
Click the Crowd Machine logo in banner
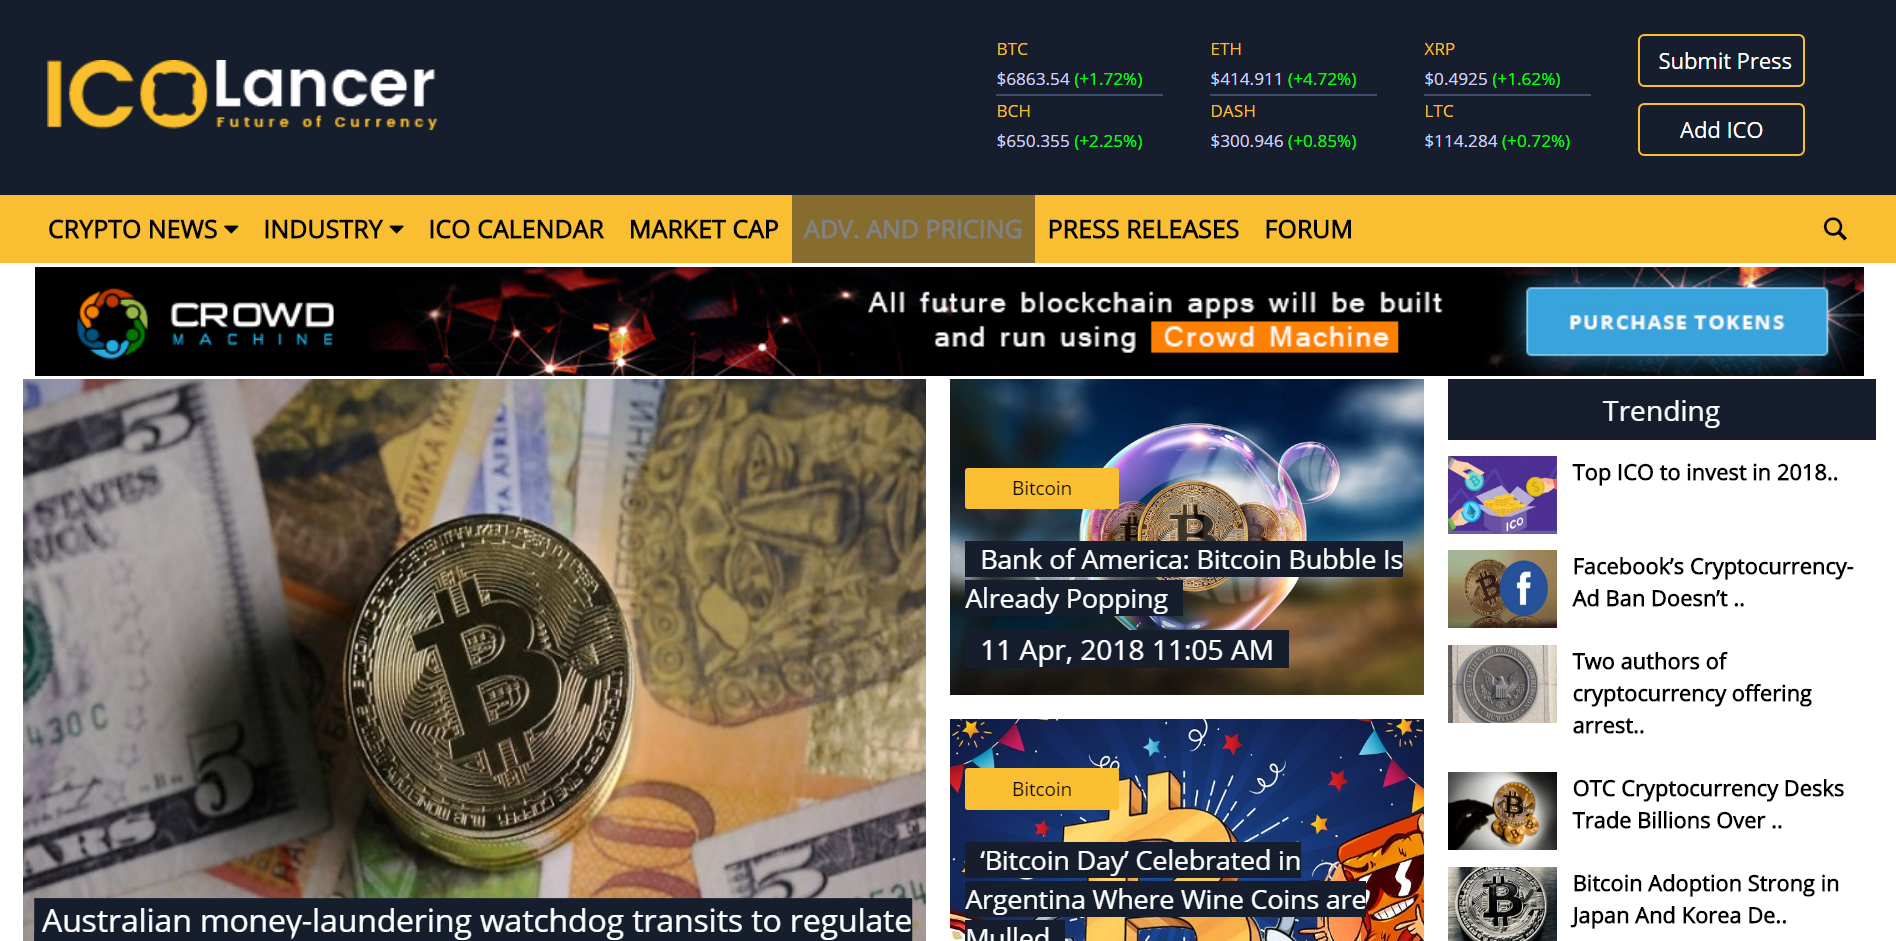(206, 323)
